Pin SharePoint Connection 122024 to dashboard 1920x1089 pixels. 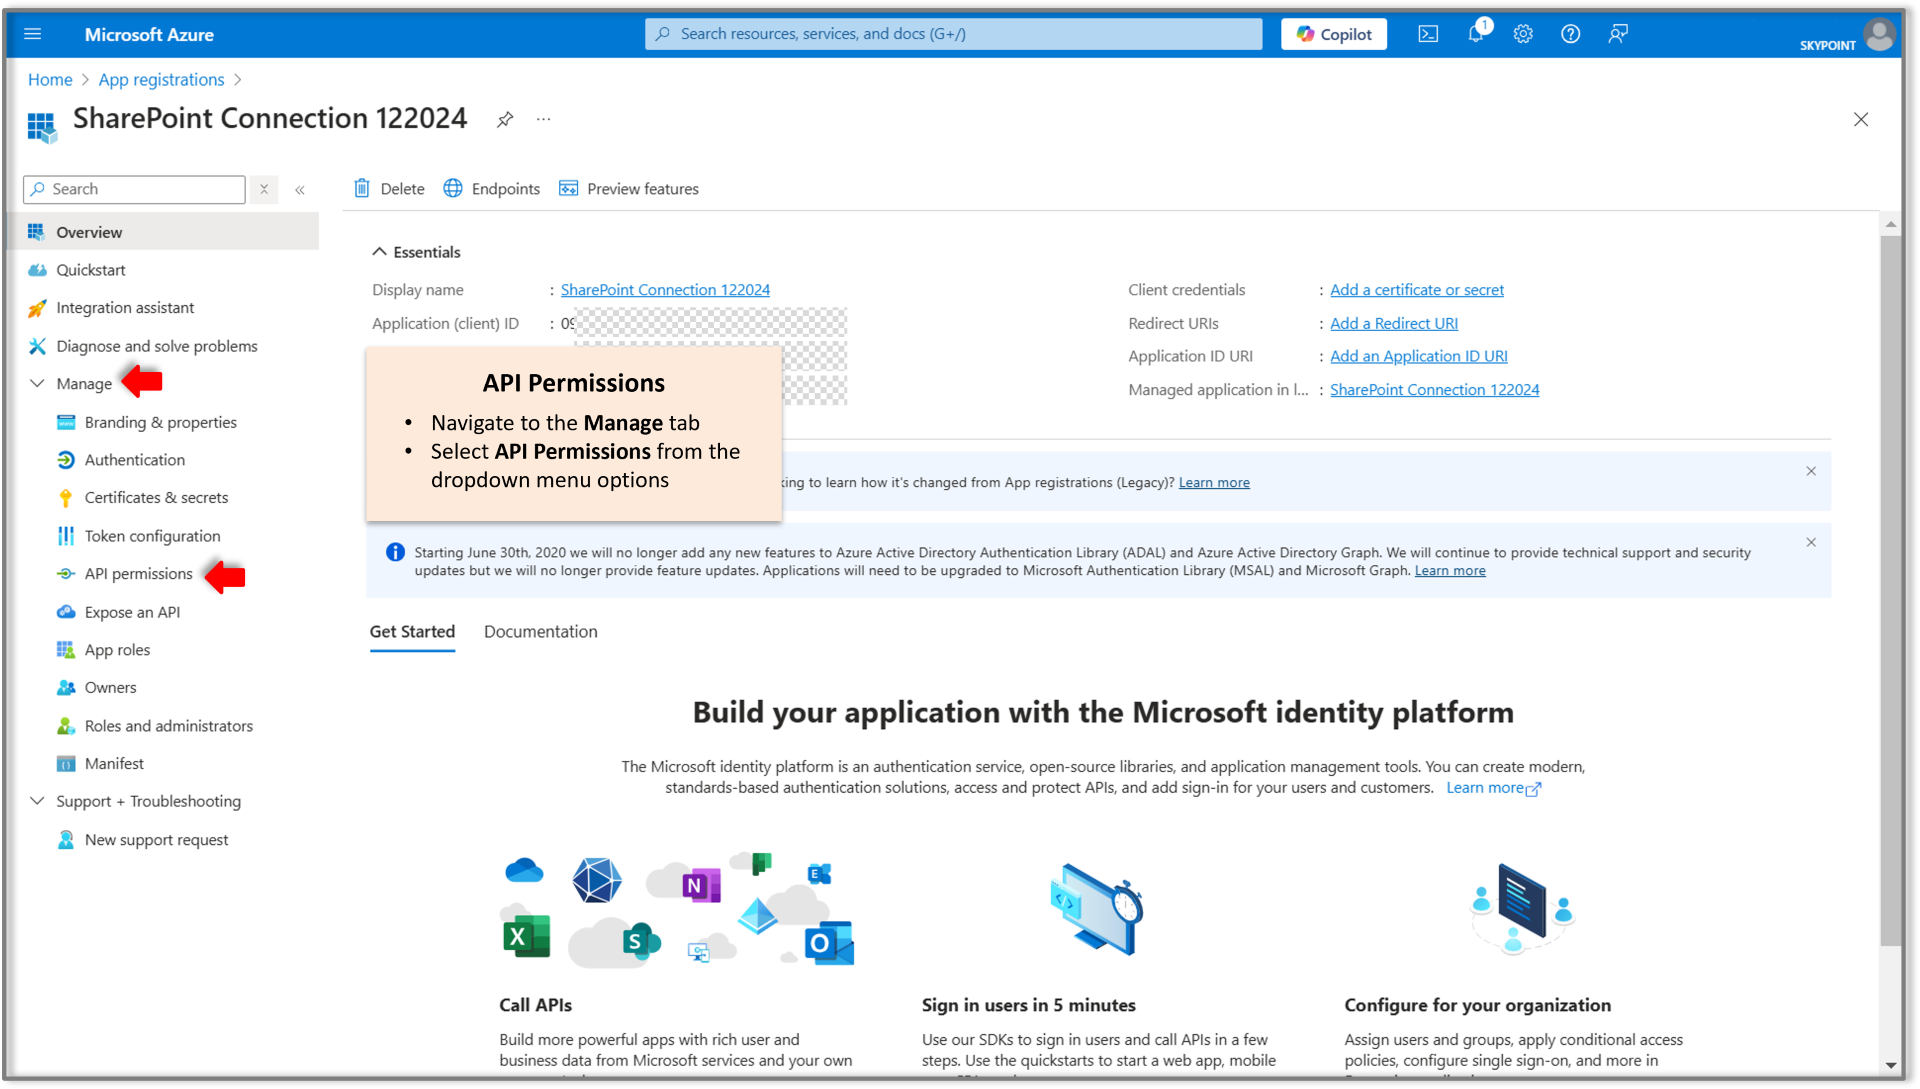coord(505,120)
